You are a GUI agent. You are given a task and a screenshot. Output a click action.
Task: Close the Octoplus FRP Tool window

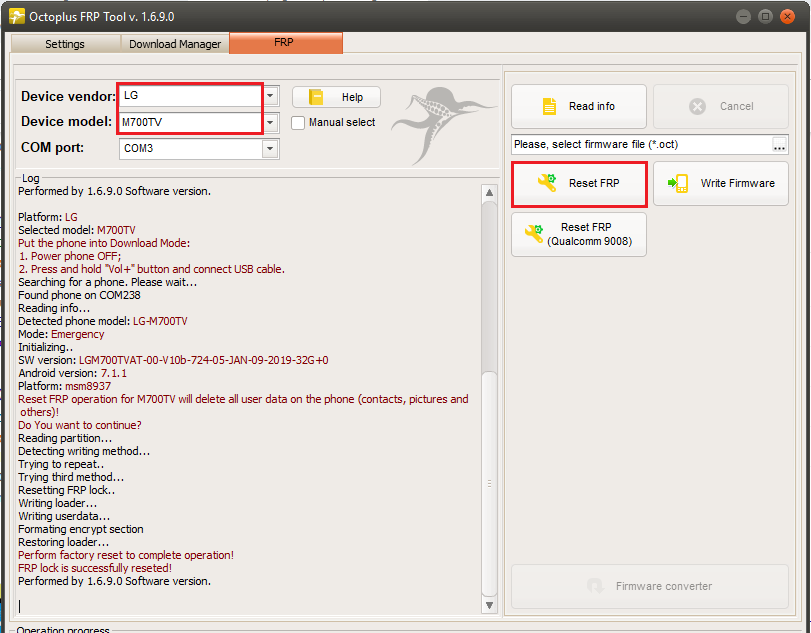click(787, 17)
